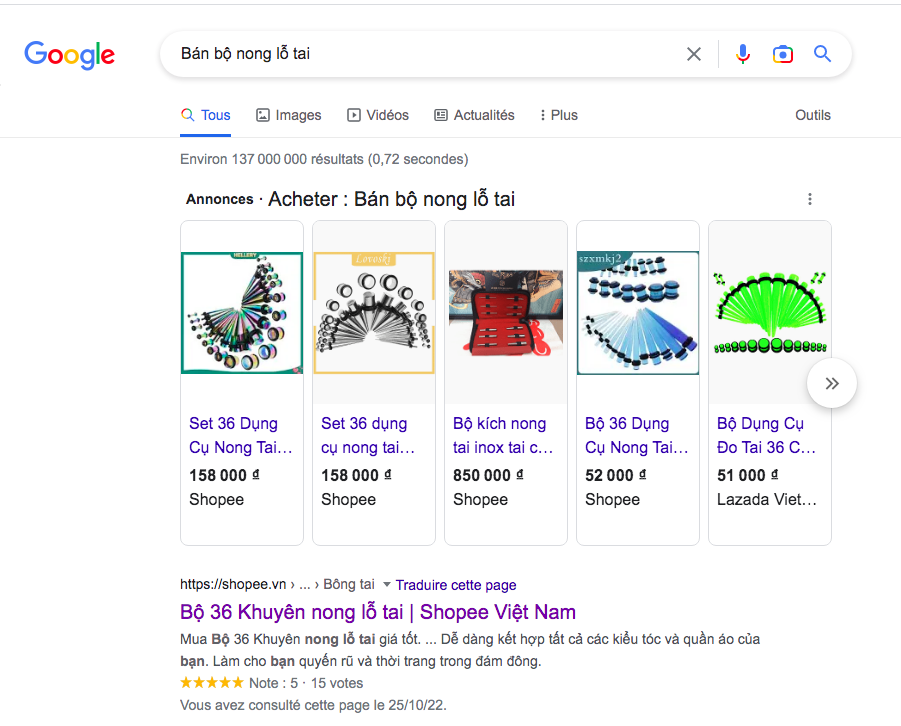Click inside the search input field

tap(420, 54)
